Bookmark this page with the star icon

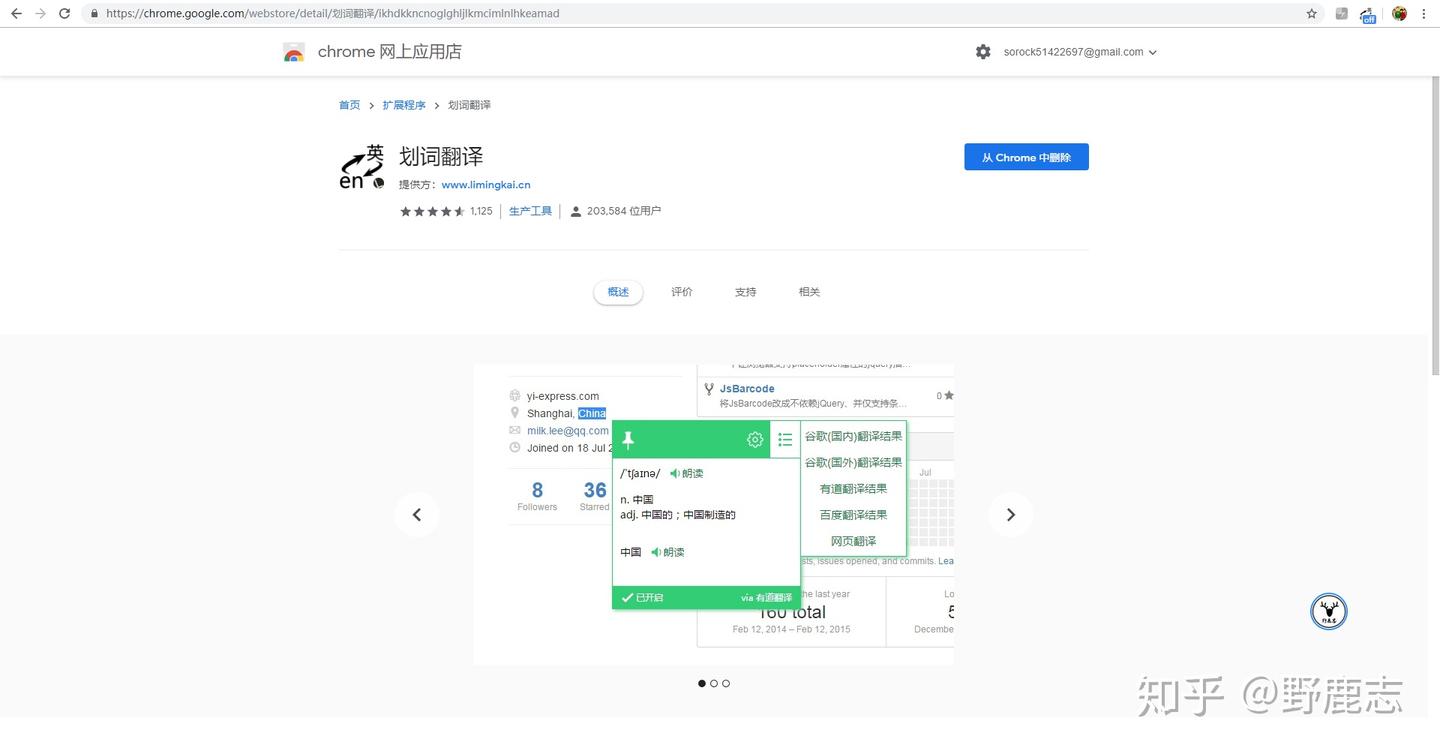(1311, 14)
